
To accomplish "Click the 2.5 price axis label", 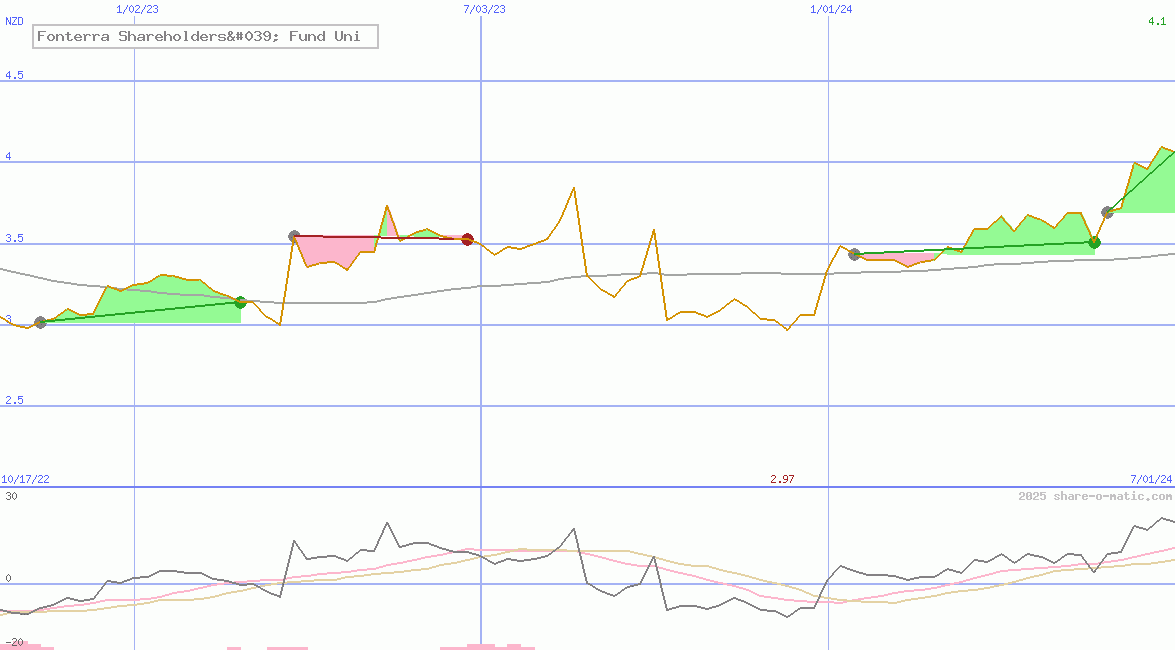I will point(14,400).
